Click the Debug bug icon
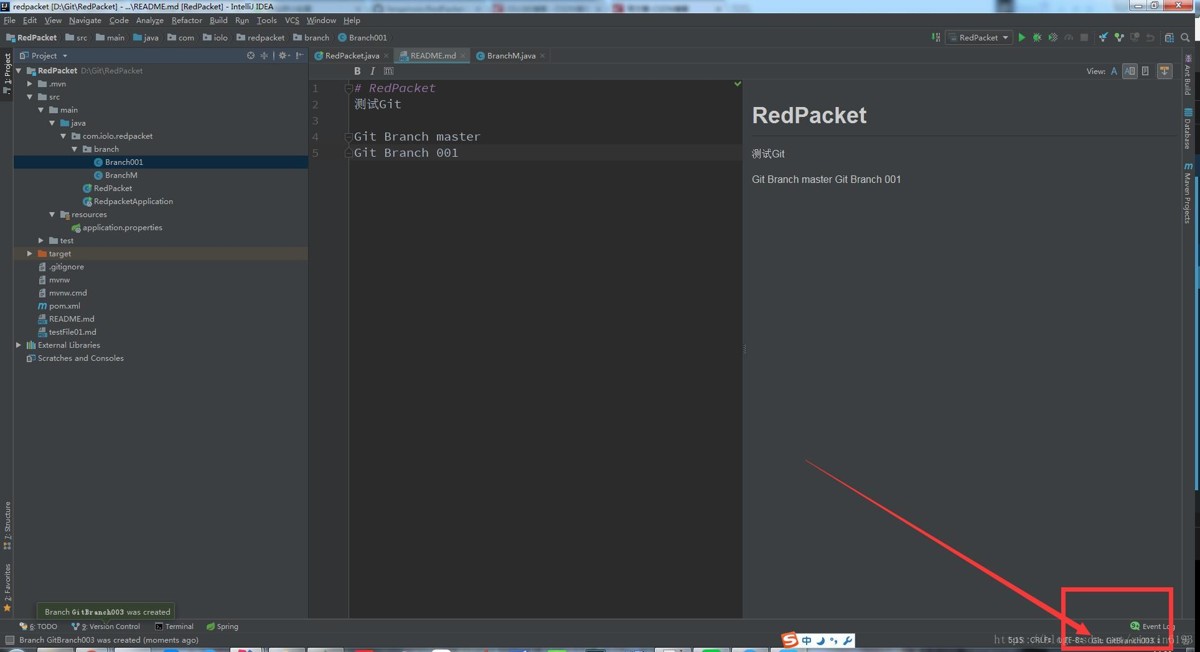 (x=1037, y=38)
